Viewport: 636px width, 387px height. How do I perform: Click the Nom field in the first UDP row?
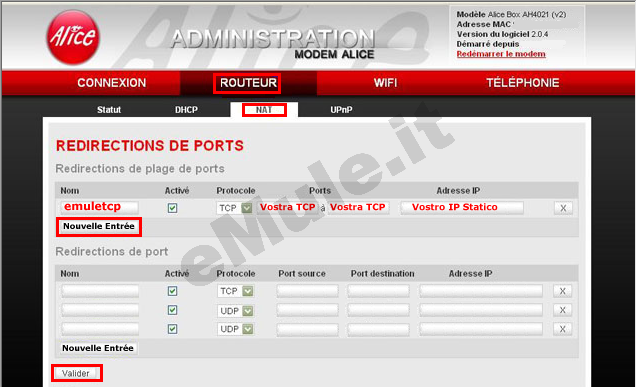[100, 310]
